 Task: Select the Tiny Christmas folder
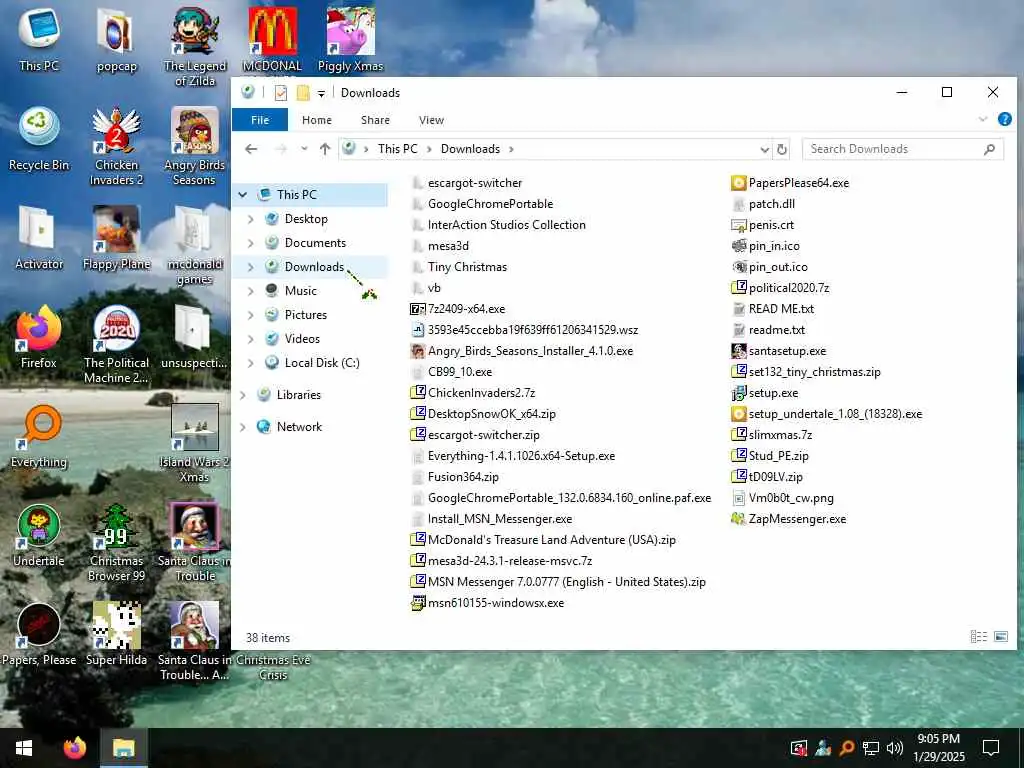pos(468,266)
